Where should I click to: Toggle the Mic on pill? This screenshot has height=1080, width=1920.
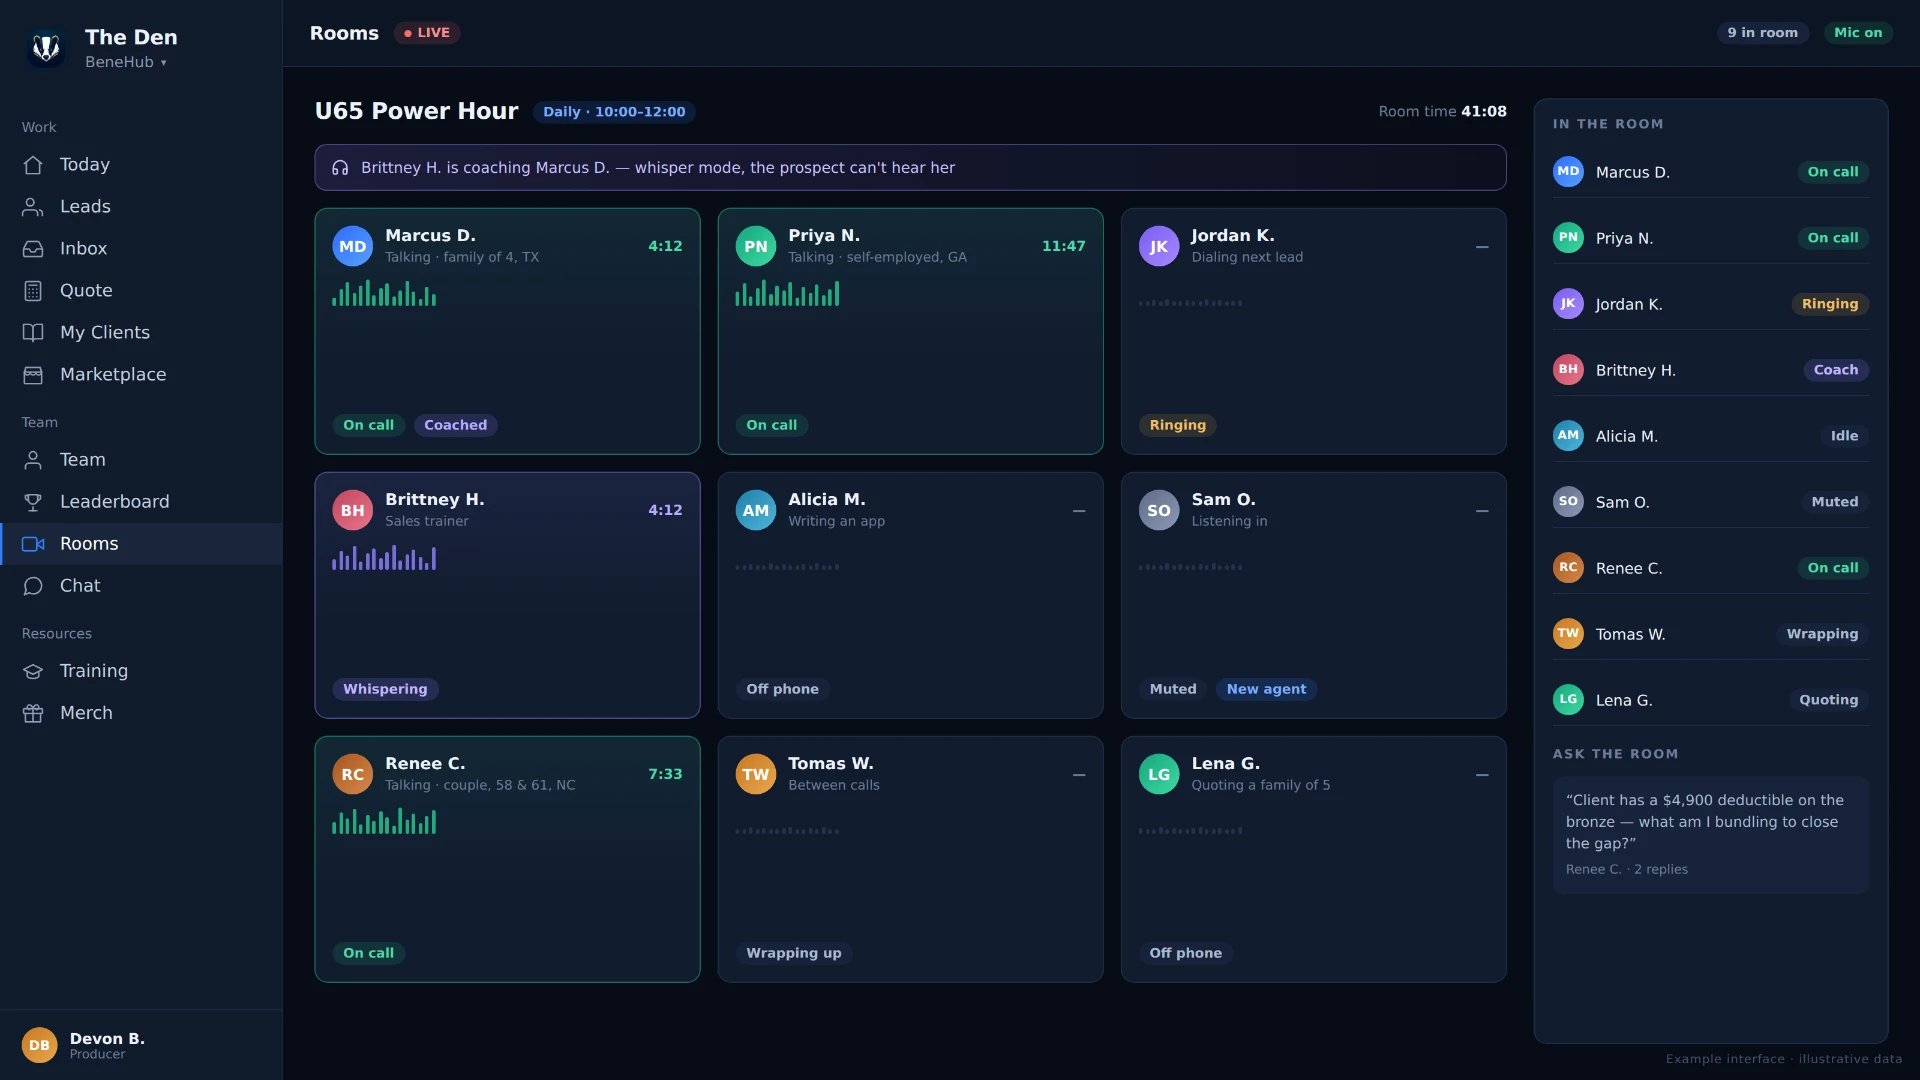point(1858,33)
